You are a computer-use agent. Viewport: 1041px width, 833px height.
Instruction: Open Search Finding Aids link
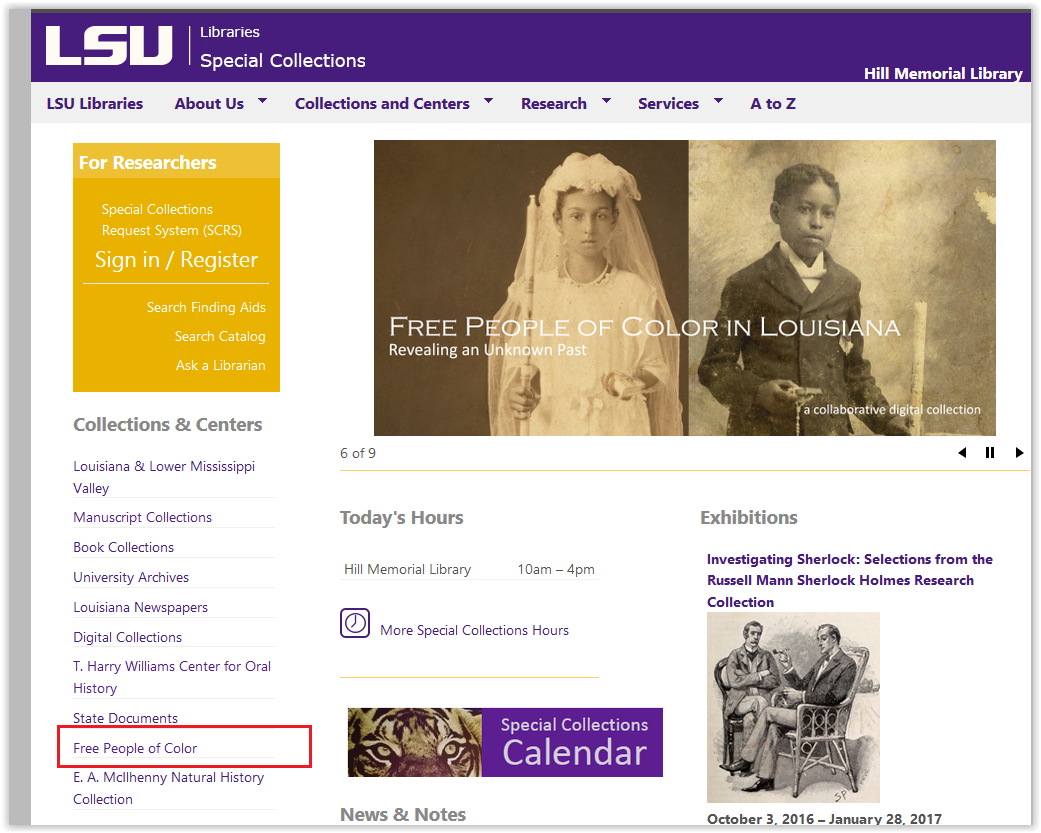(x=206, y=307)
